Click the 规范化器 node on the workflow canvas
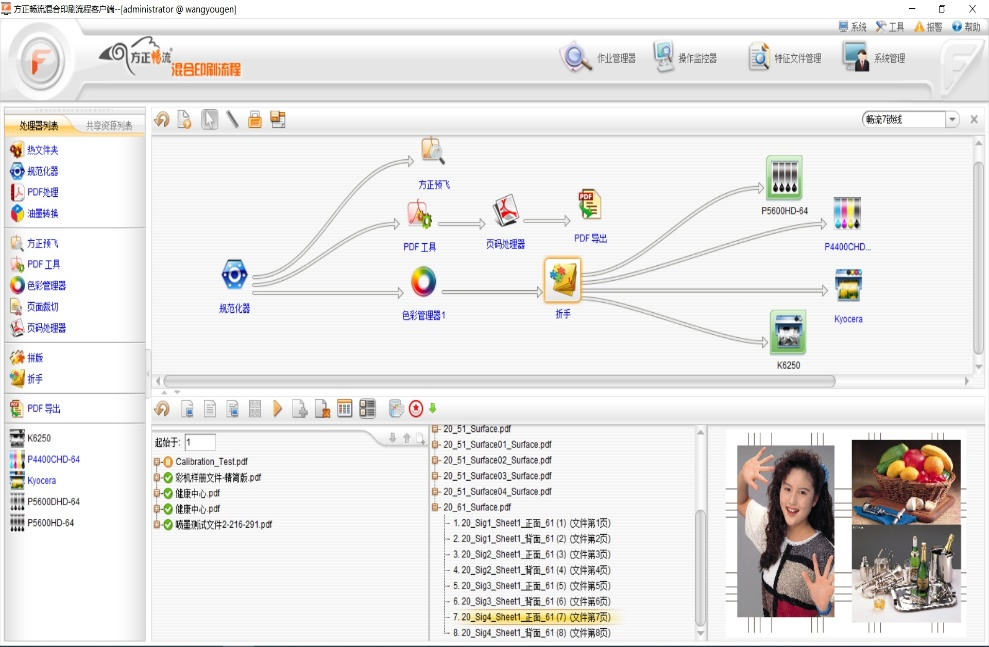Viewport: 989px width, 647px height. (234, 276)
